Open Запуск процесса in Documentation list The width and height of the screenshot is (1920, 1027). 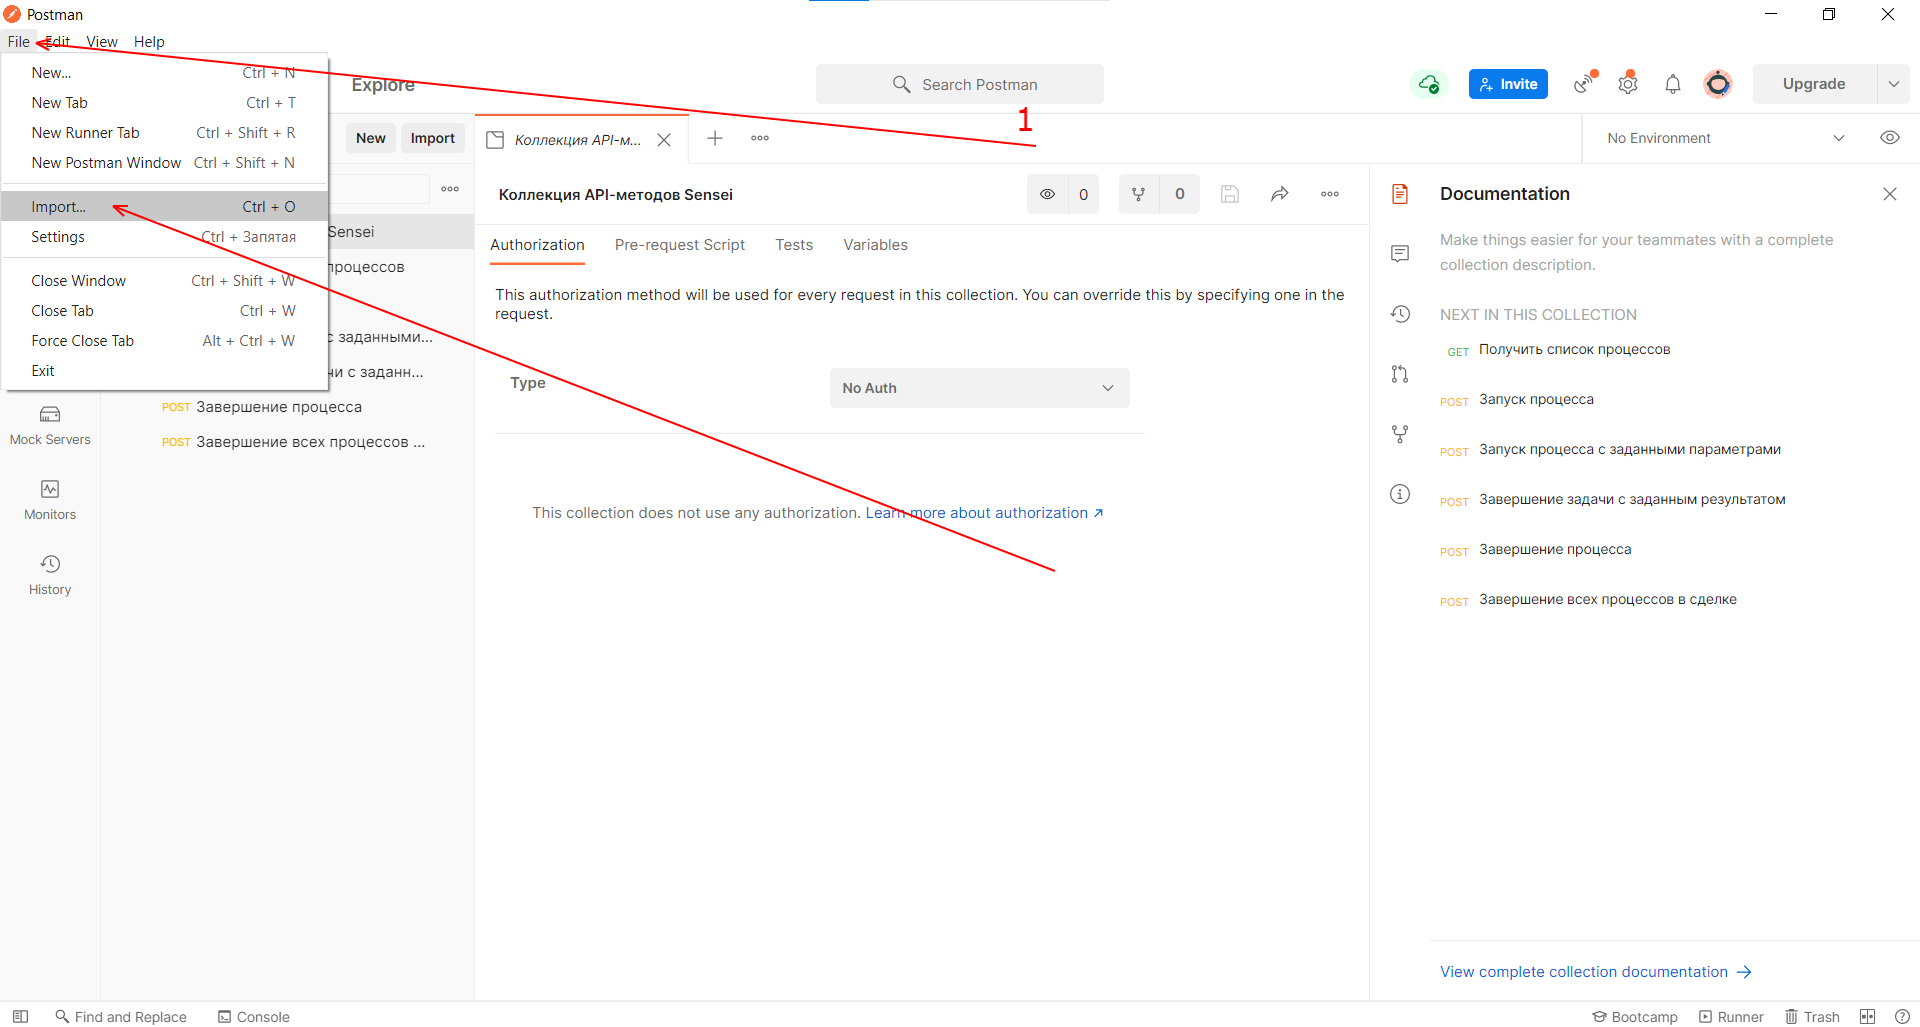1536,399
